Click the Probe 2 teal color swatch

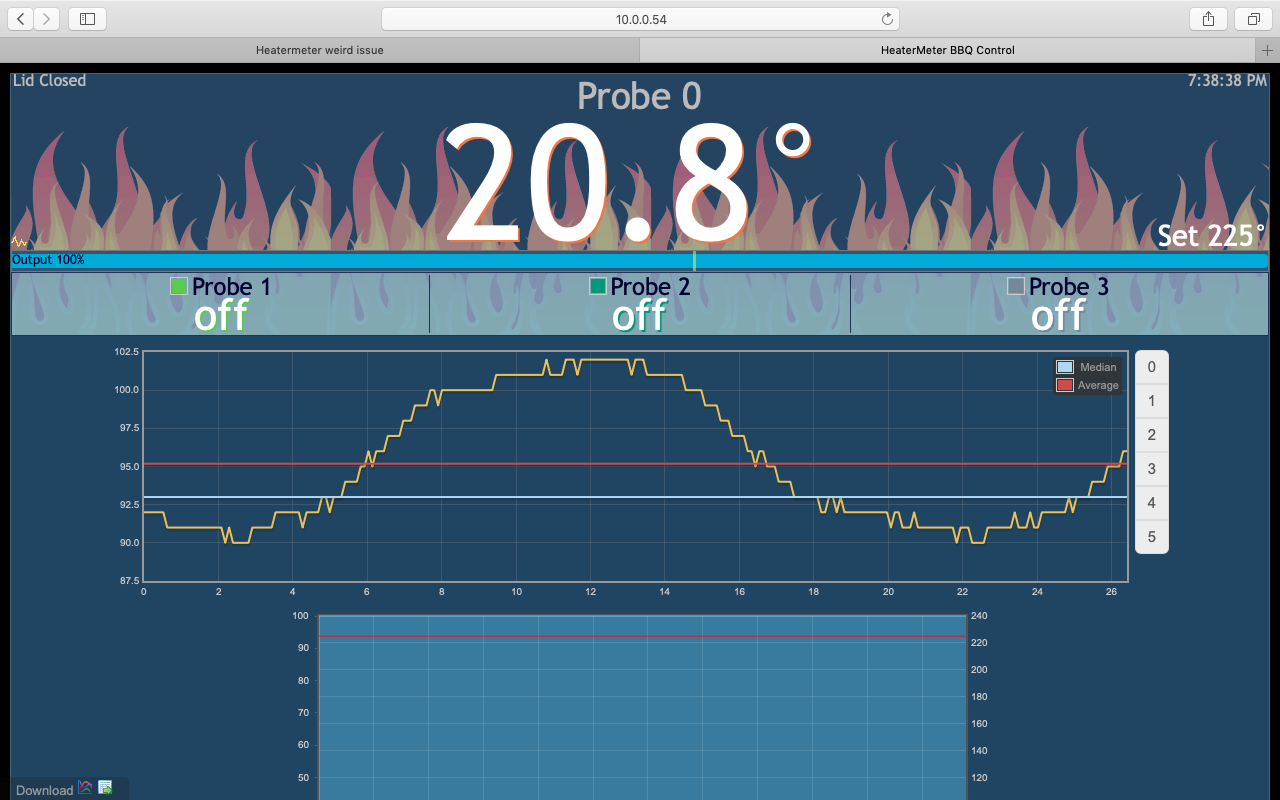(x=598, y=286)
